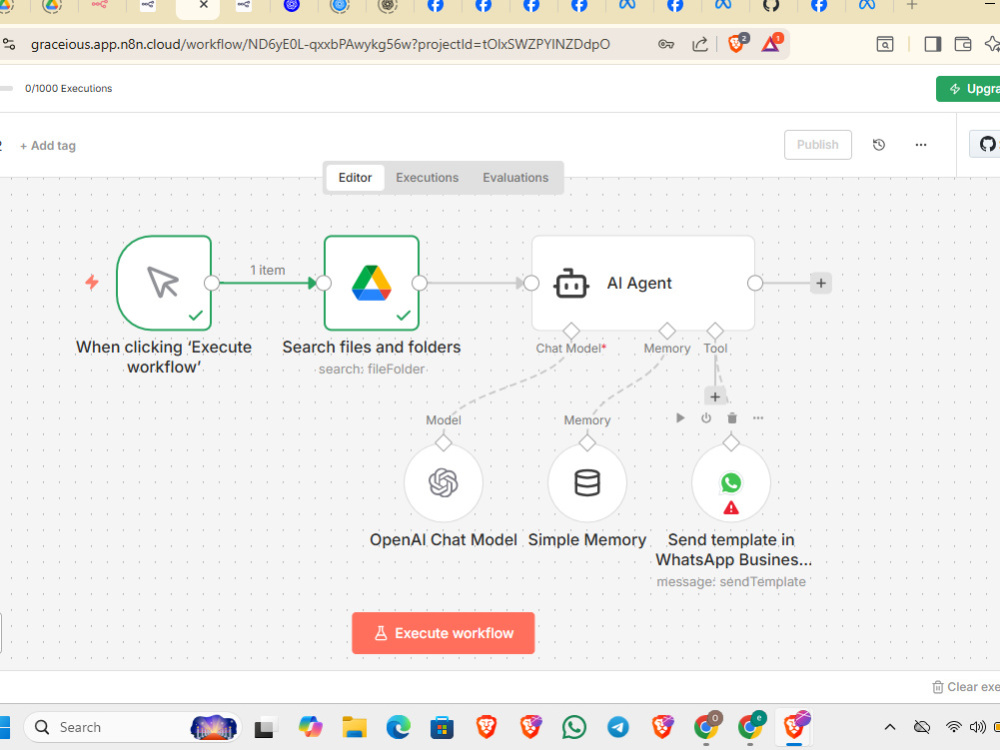1000x750 pixels.
Task: Click the '1 item' connection label
Action: coord(267,270)
